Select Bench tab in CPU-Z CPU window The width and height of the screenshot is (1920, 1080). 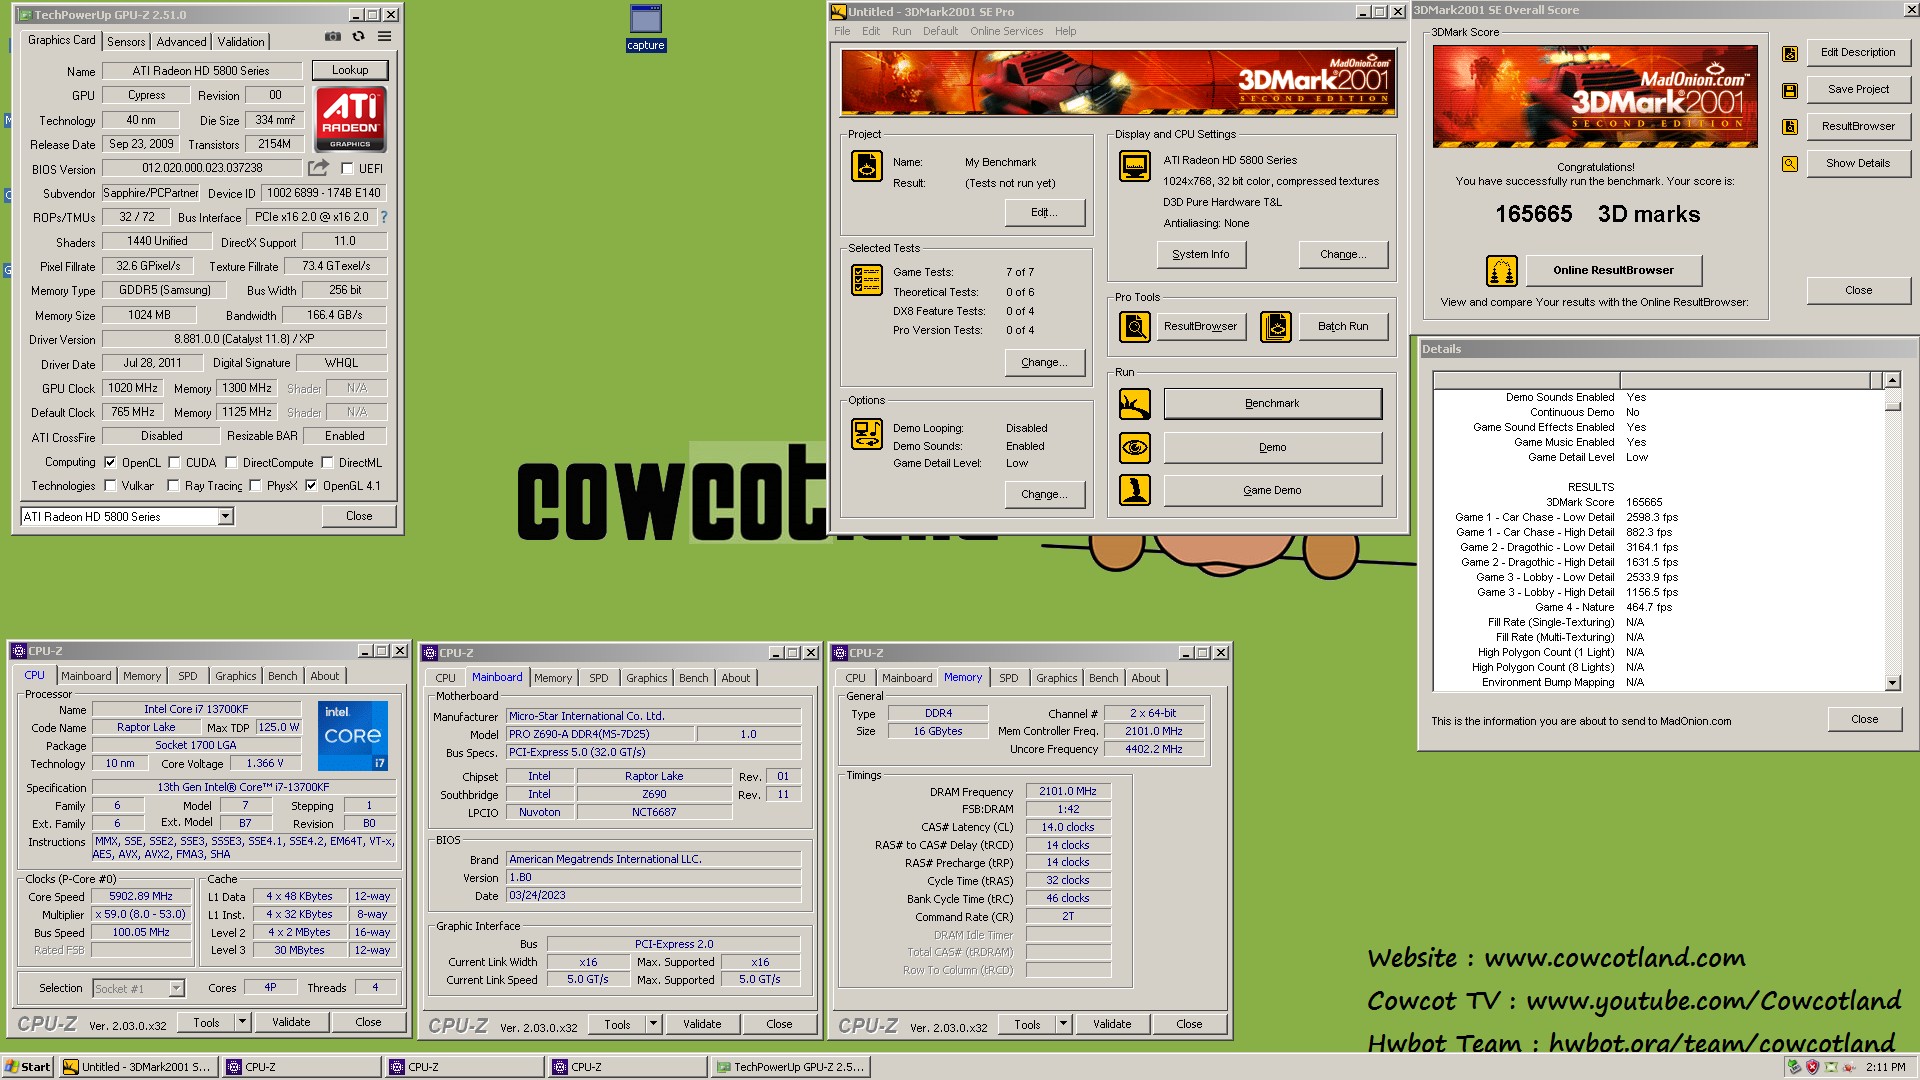tap(282, 676)
